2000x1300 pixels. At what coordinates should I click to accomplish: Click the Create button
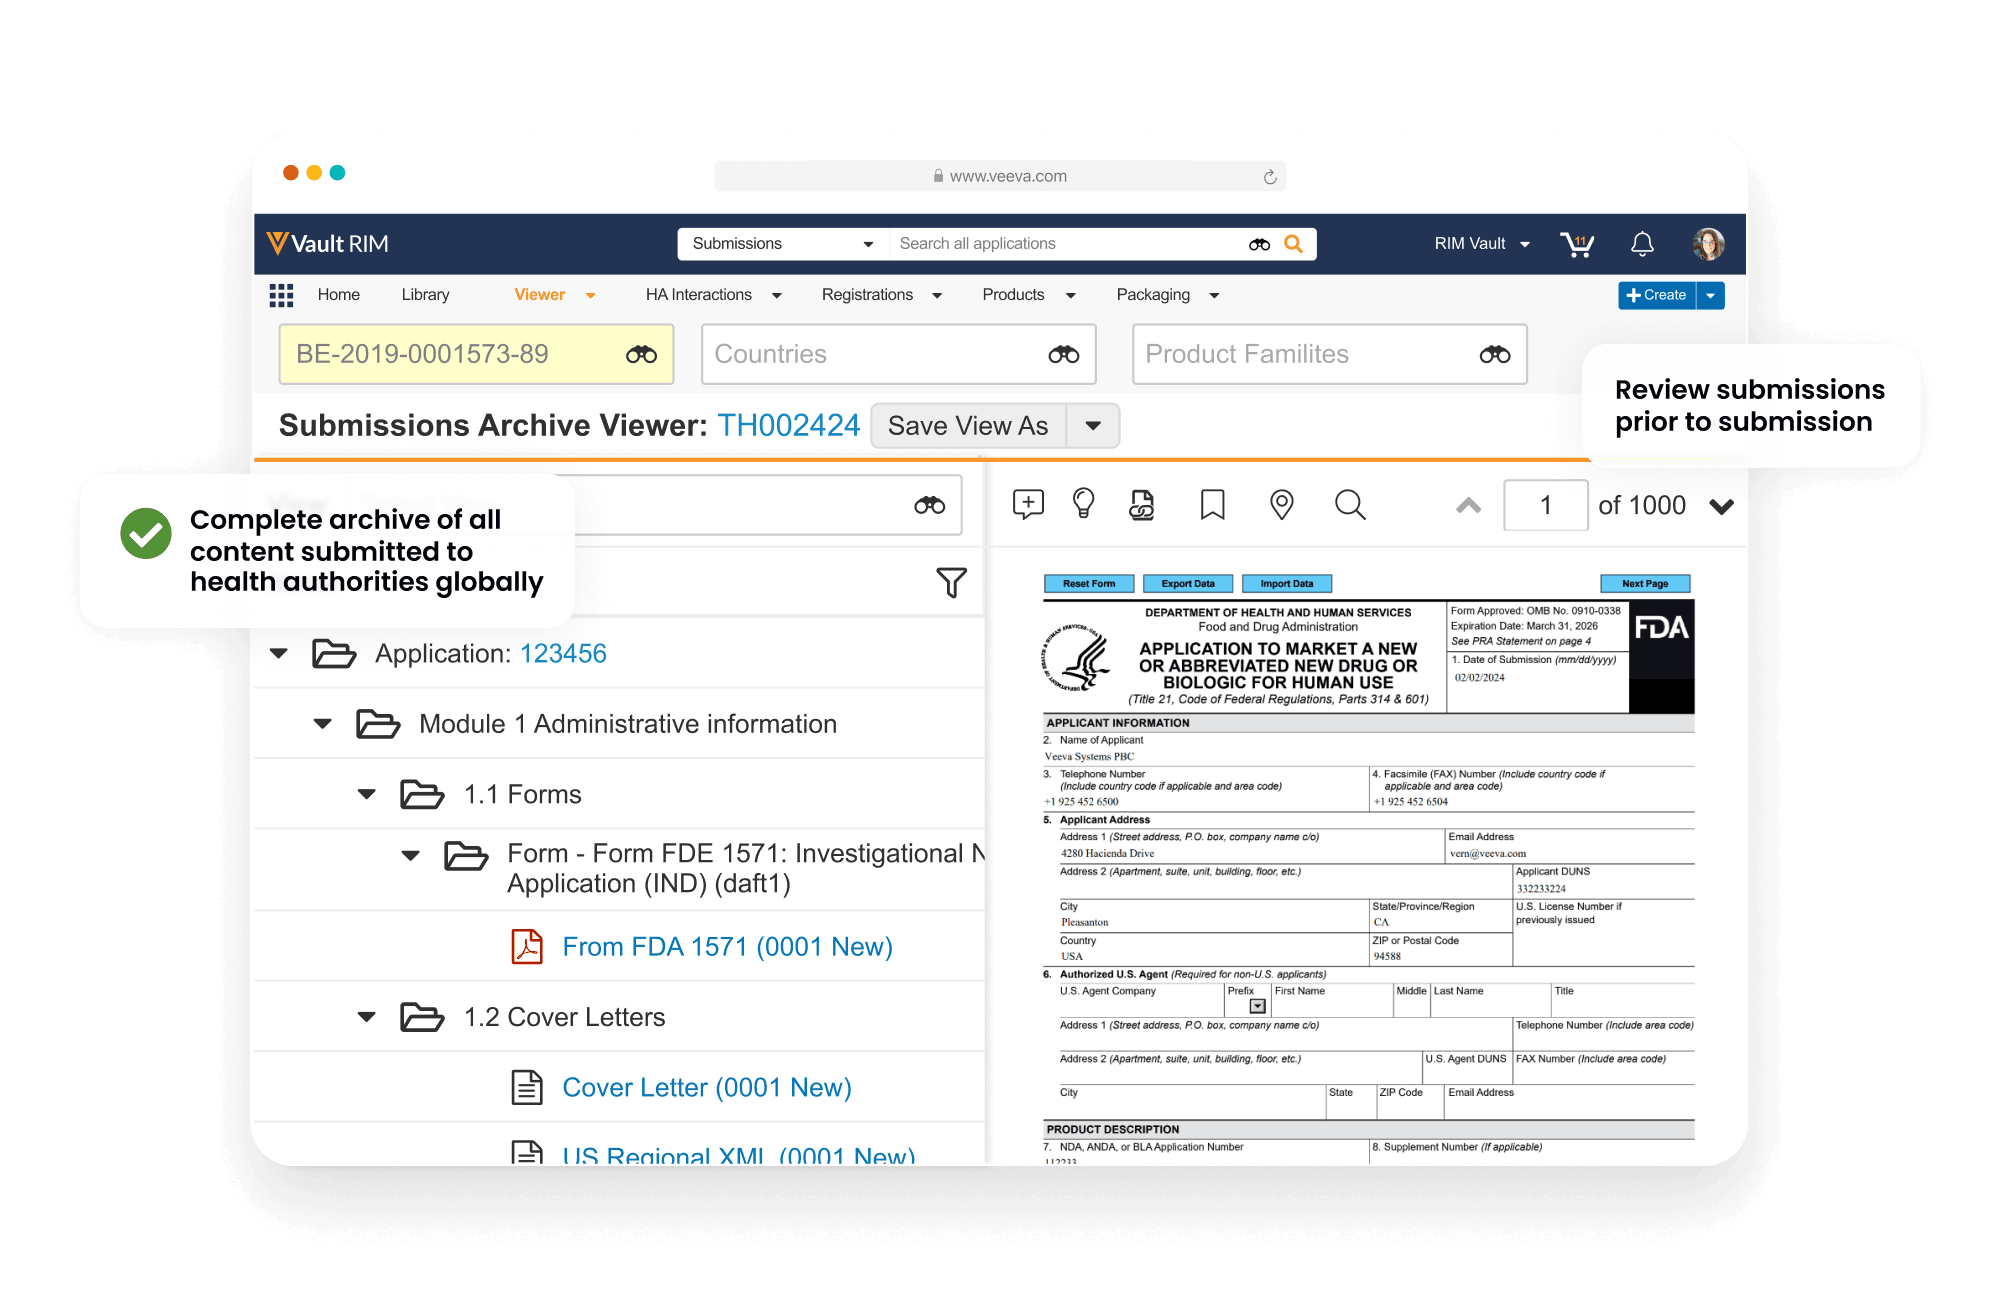[1657, 295]
